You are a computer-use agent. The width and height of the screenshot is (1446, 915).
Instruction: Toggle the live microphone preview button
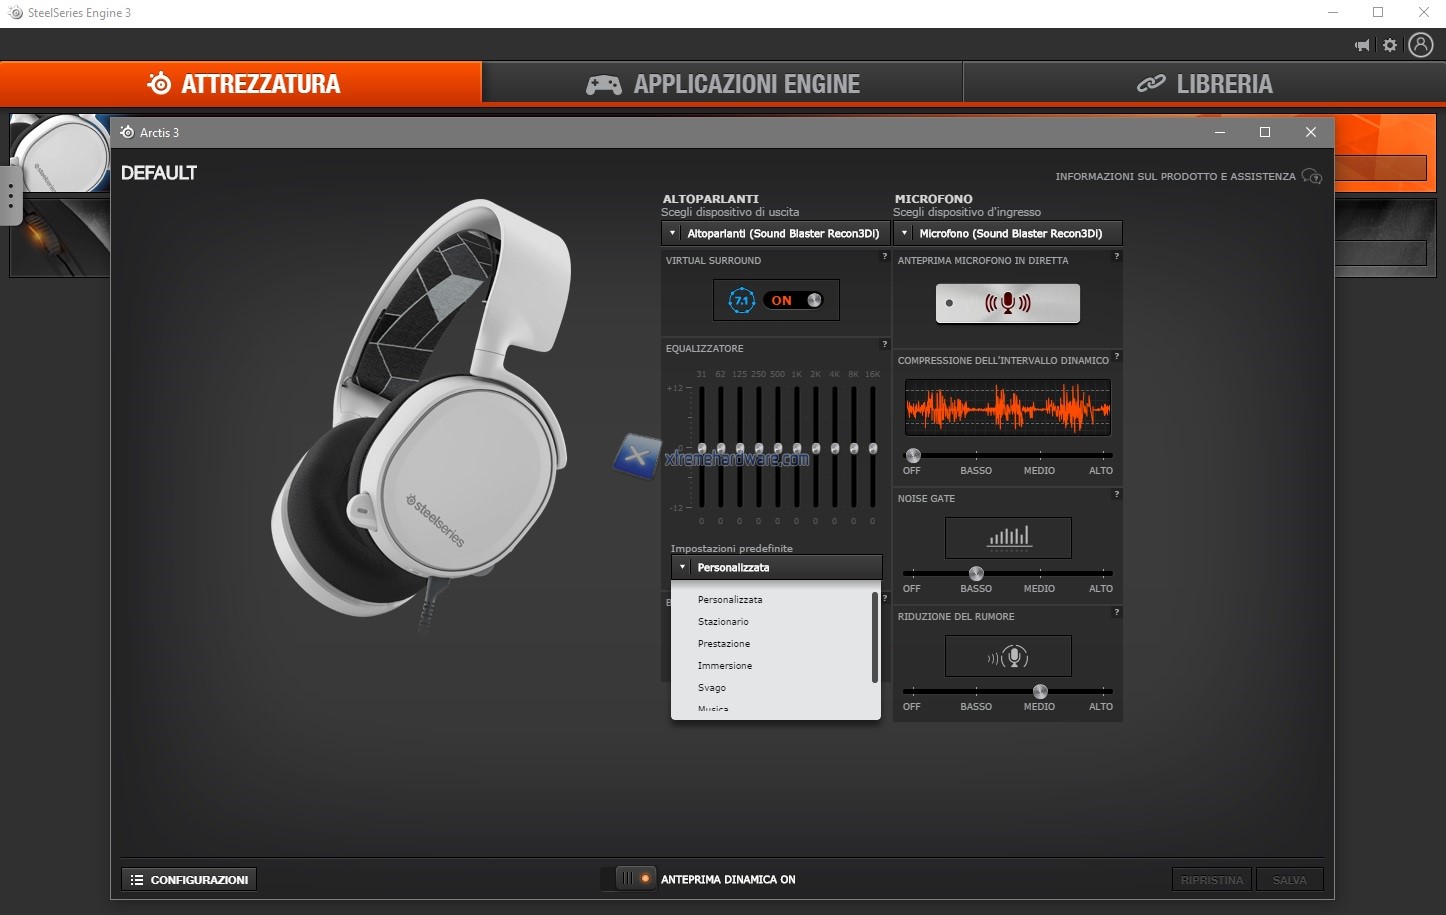tap(1007, 303)
